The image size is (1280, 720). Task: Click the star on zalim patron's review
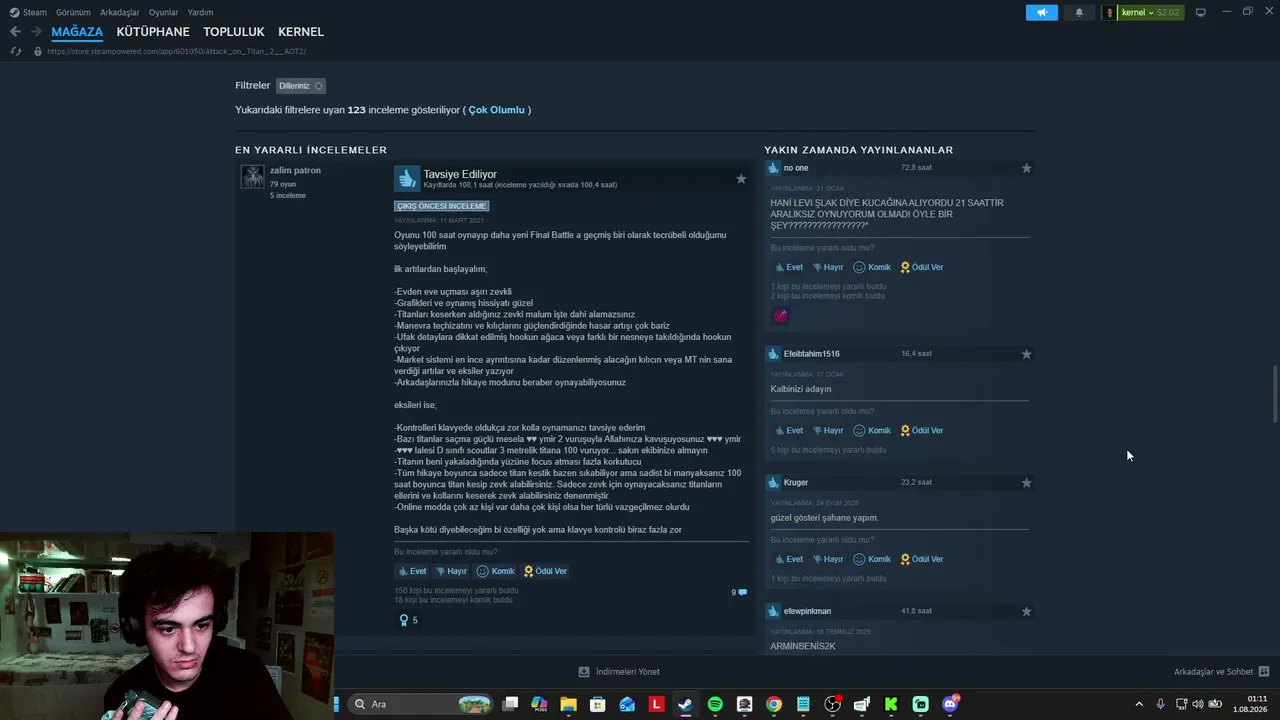pos(741,179)
